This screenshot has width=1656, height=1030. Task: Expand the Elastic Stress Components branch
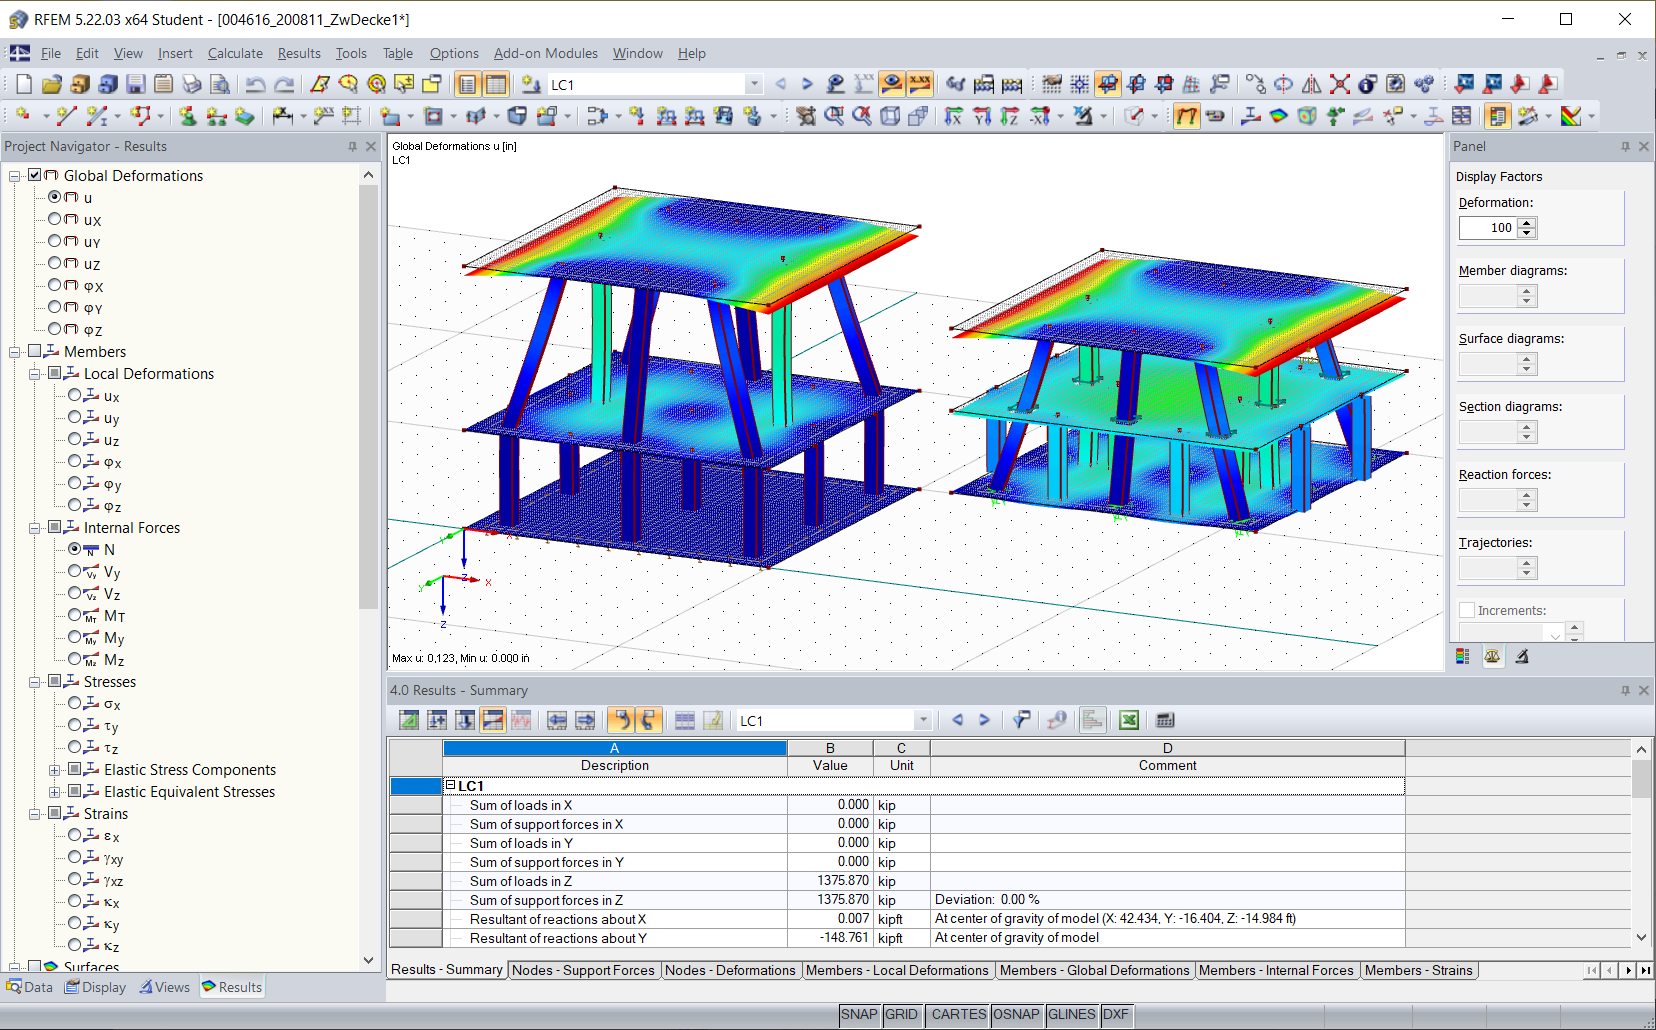[55, 769]
